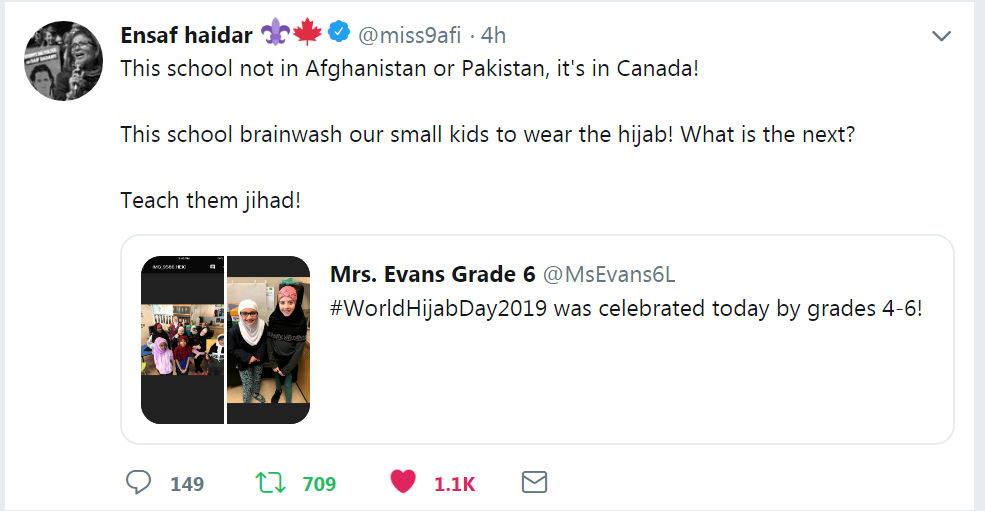The height and width of the screenshot is (511, 985).
Task: Open the quoted #WorldHijabDay2019 tweet text
Action: (x=625, y=307)
